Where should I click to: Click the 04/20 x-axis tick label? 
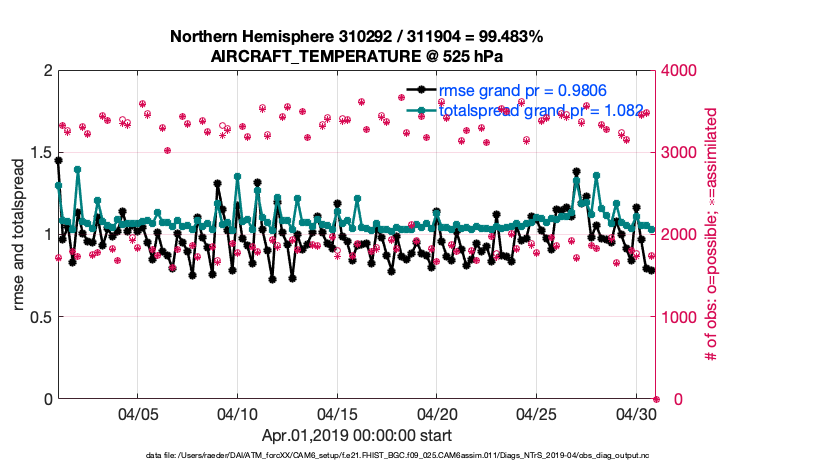click(x=437, y=413)
